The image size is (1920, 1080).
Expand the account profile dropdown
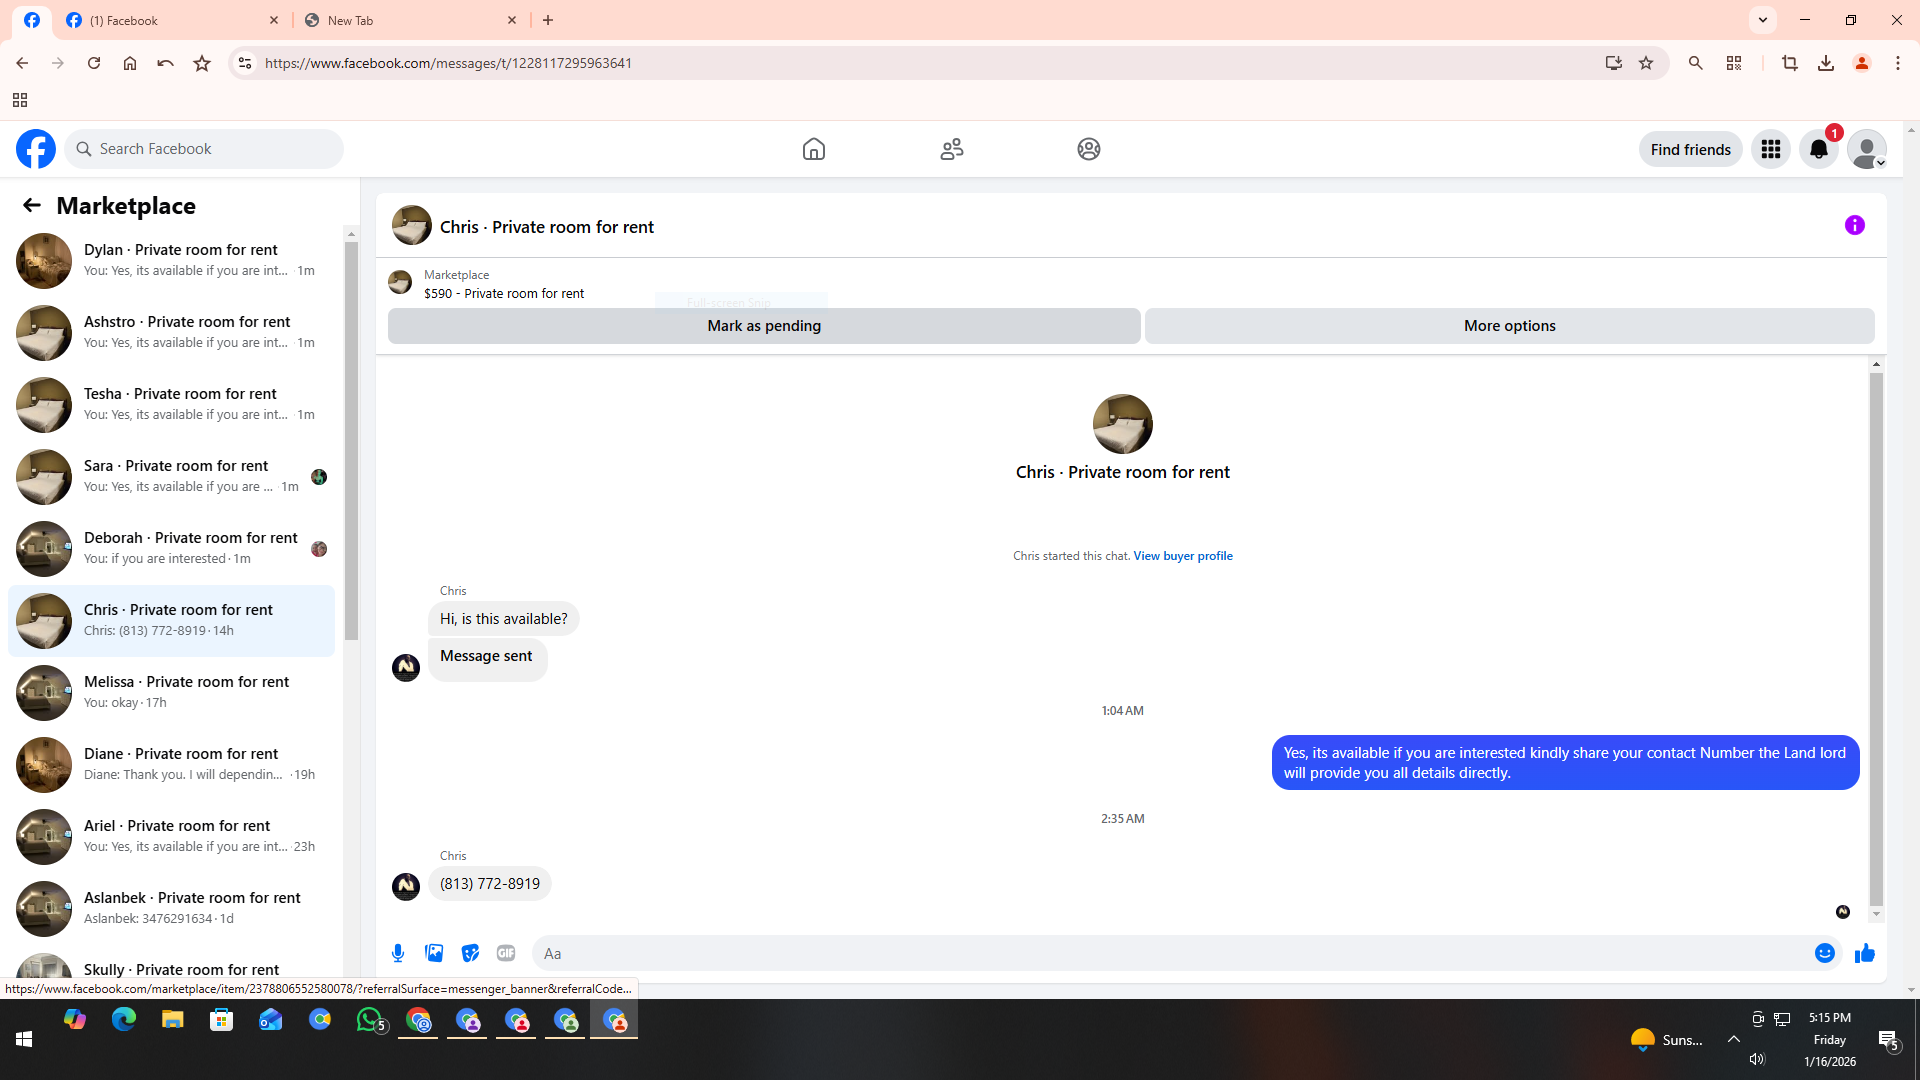(x=1866, y=150)
